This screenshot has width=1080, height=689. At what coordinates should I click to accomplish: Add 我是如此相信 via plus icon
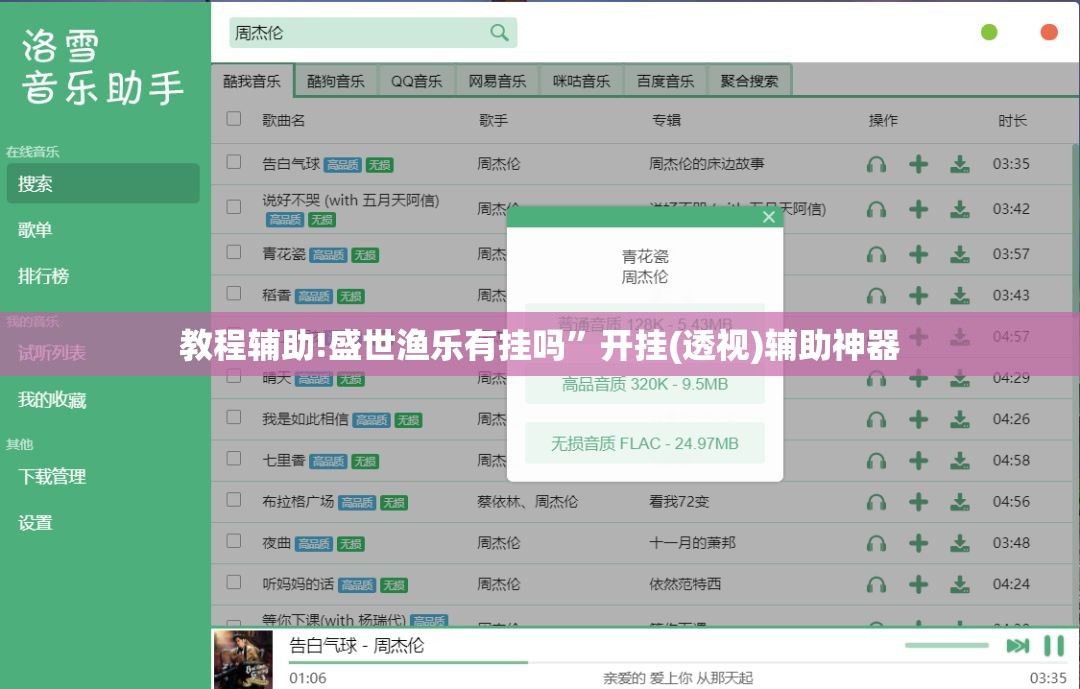pyautogui.click(x=918, y=419)
